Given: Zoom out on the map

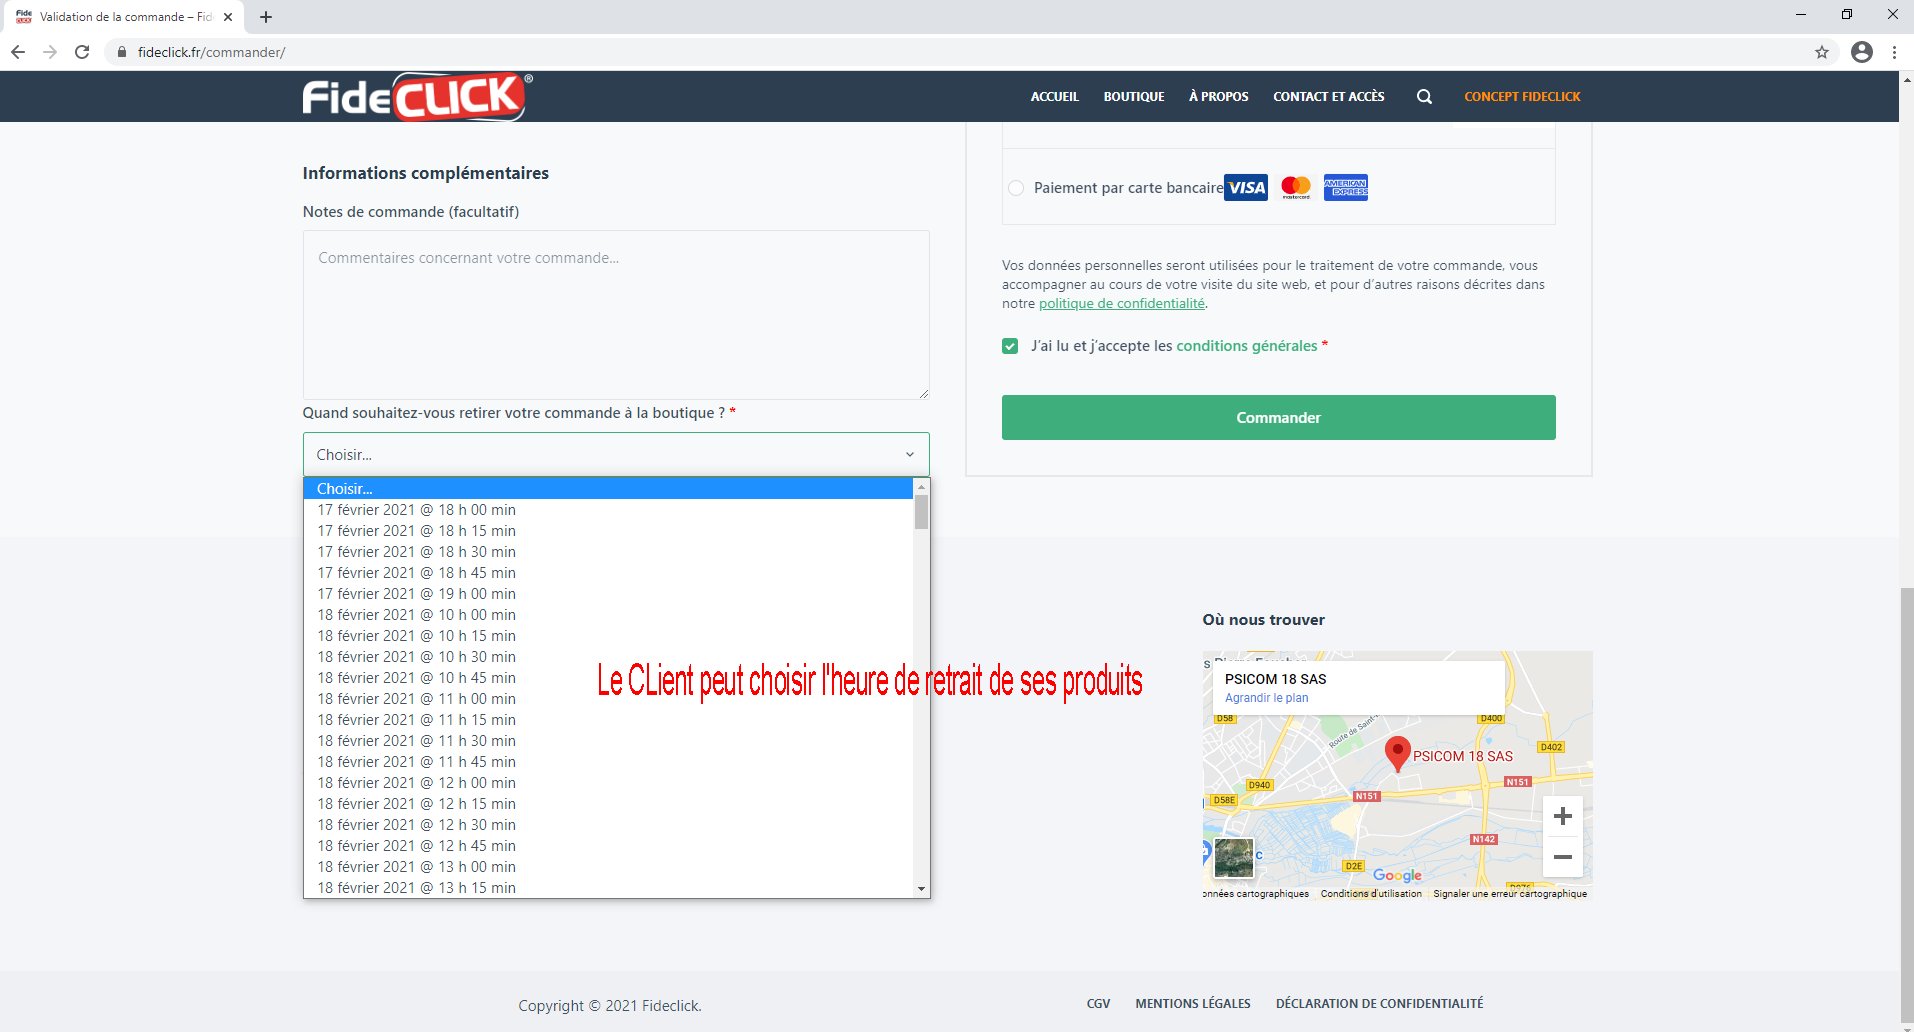Looking at the screenshot, I should pyautogui.click(x=1562, y=857).
